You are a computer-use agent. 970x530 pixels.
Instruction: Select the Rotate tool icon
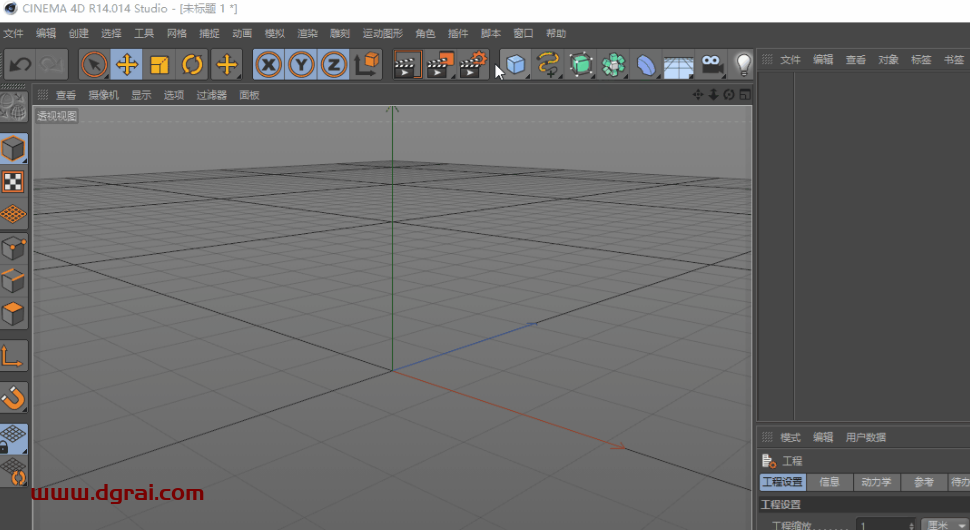coord(193,66)
